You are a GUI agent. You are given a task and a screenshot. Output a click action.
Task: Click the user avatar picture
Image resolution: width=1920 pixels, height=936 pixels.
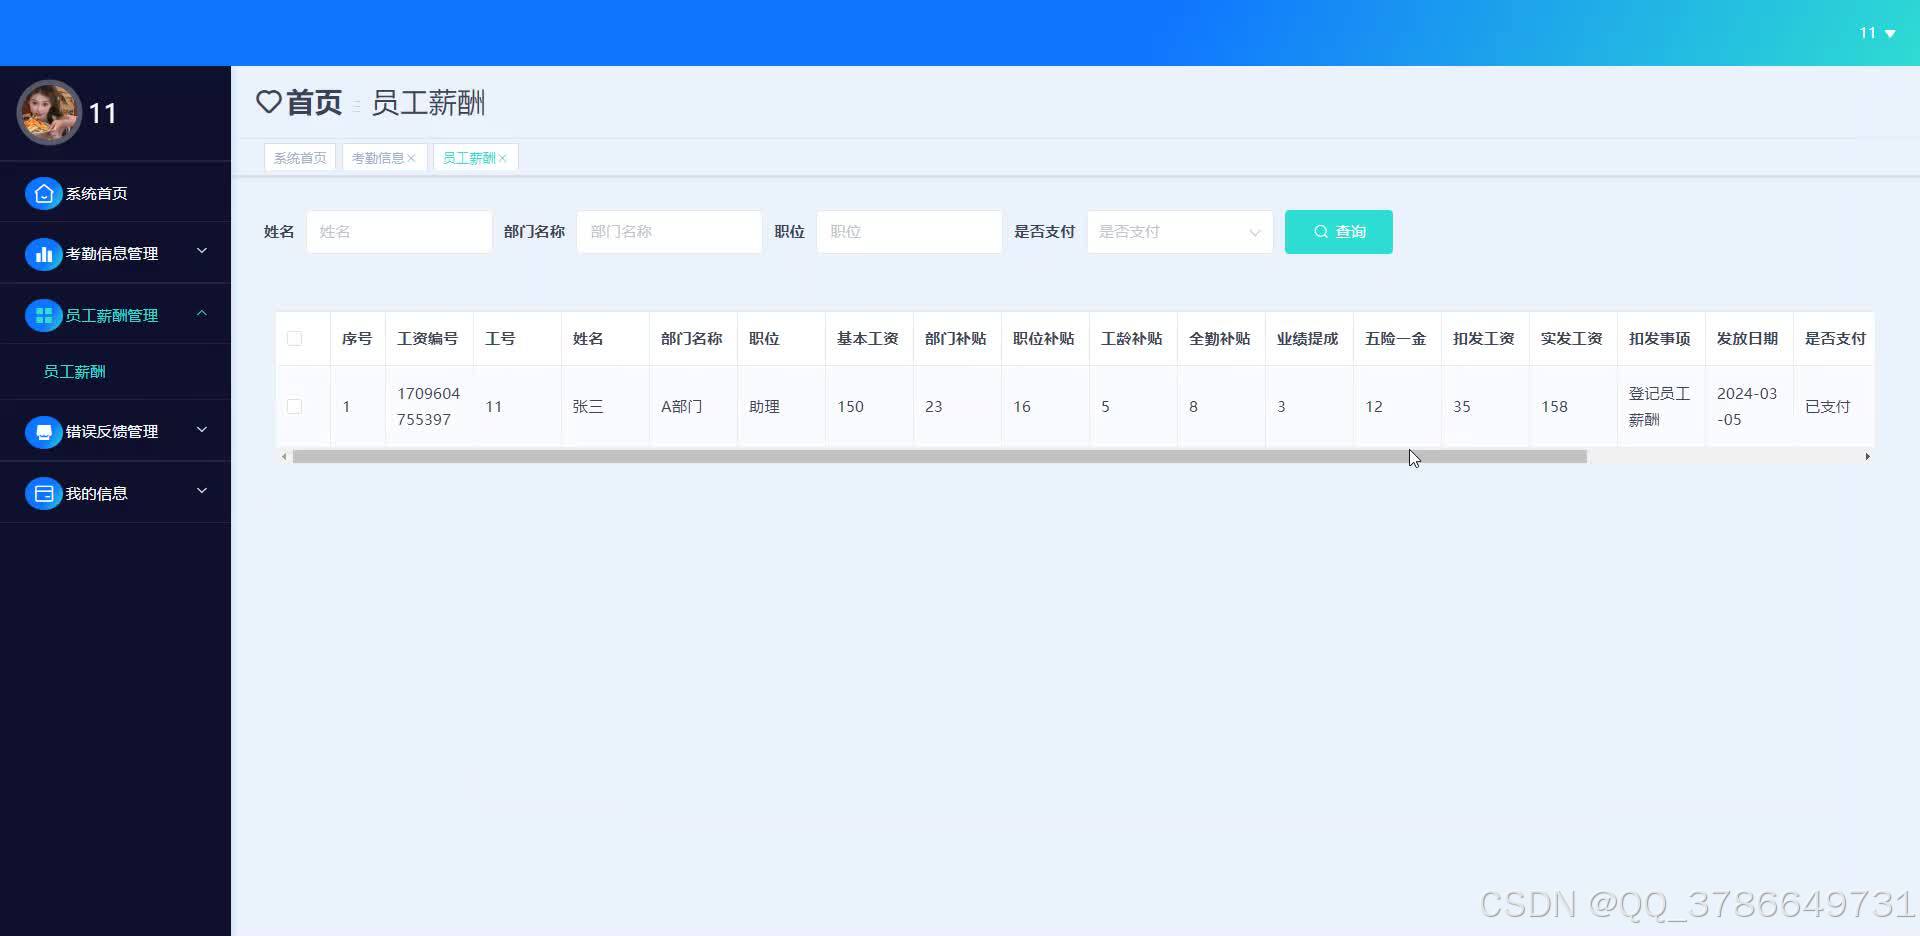tap(48, 112)
